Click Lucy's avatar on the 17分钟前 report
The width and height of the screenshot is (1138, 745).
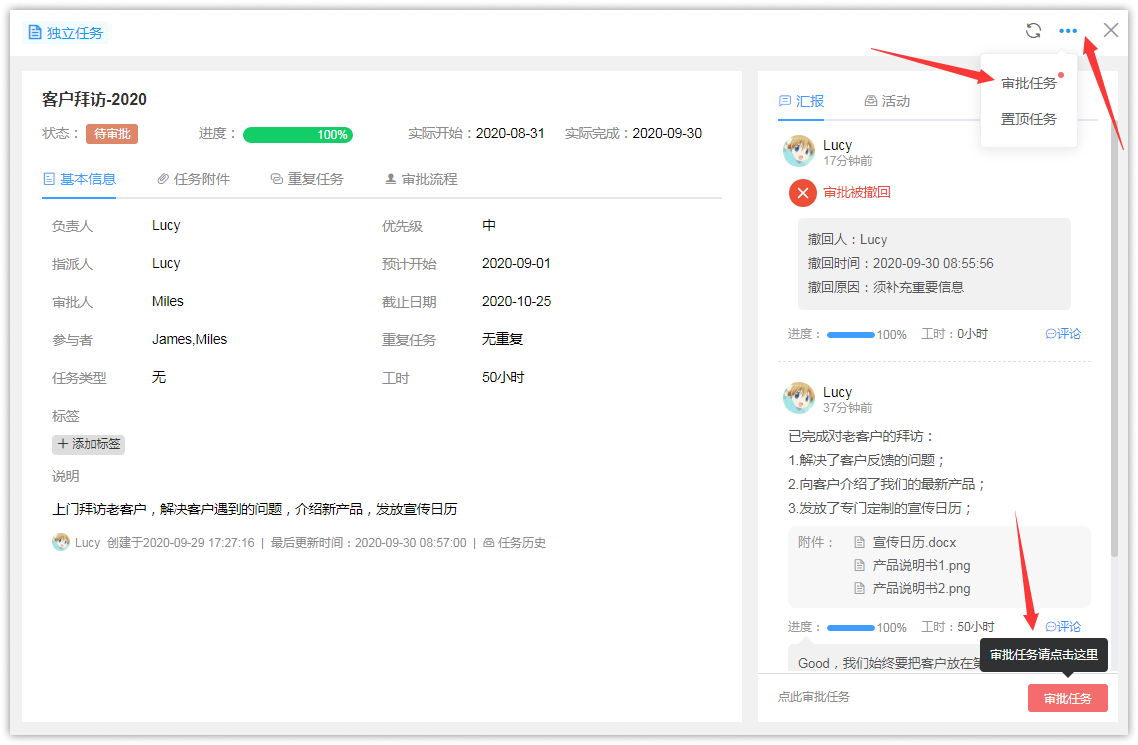[799, 151]
